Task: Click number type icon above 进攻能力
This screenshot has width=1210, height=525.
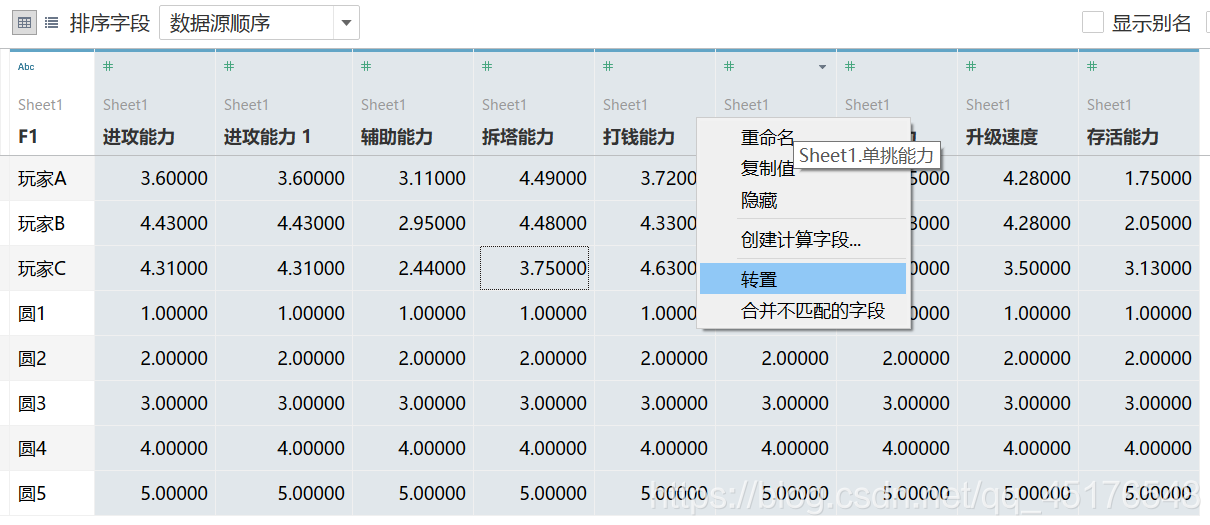Action: tap(108, 67)
